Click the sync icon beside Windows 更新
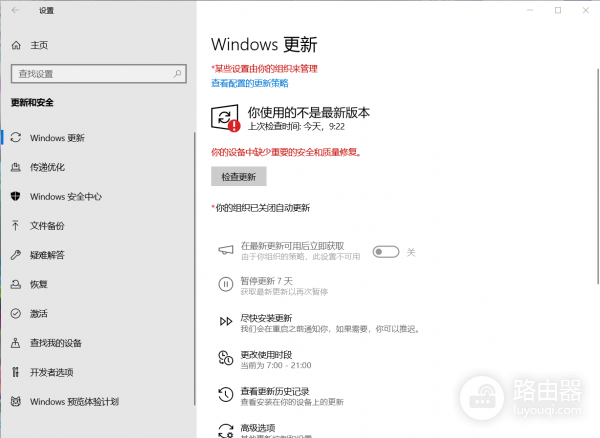This screenshot has height=438, width=600. [16, 137]
